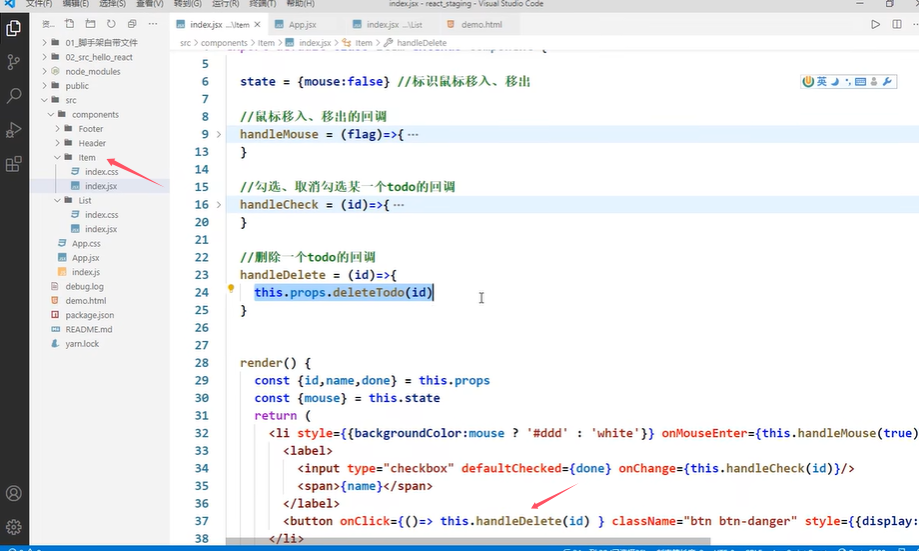Collapse all folders in explorer
Image resolution: width=919 pixels, height=551 pixels.
tap(132, 24)
